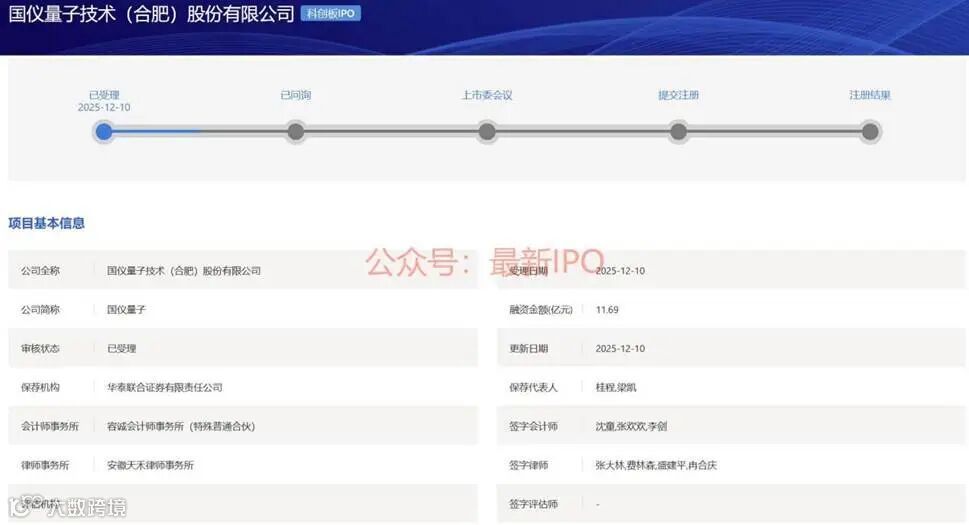The image size is (969, 525).
Task: Click the 2025-12-10 date under 已受理
Action: pyautogui.click(x=104, y=107)
